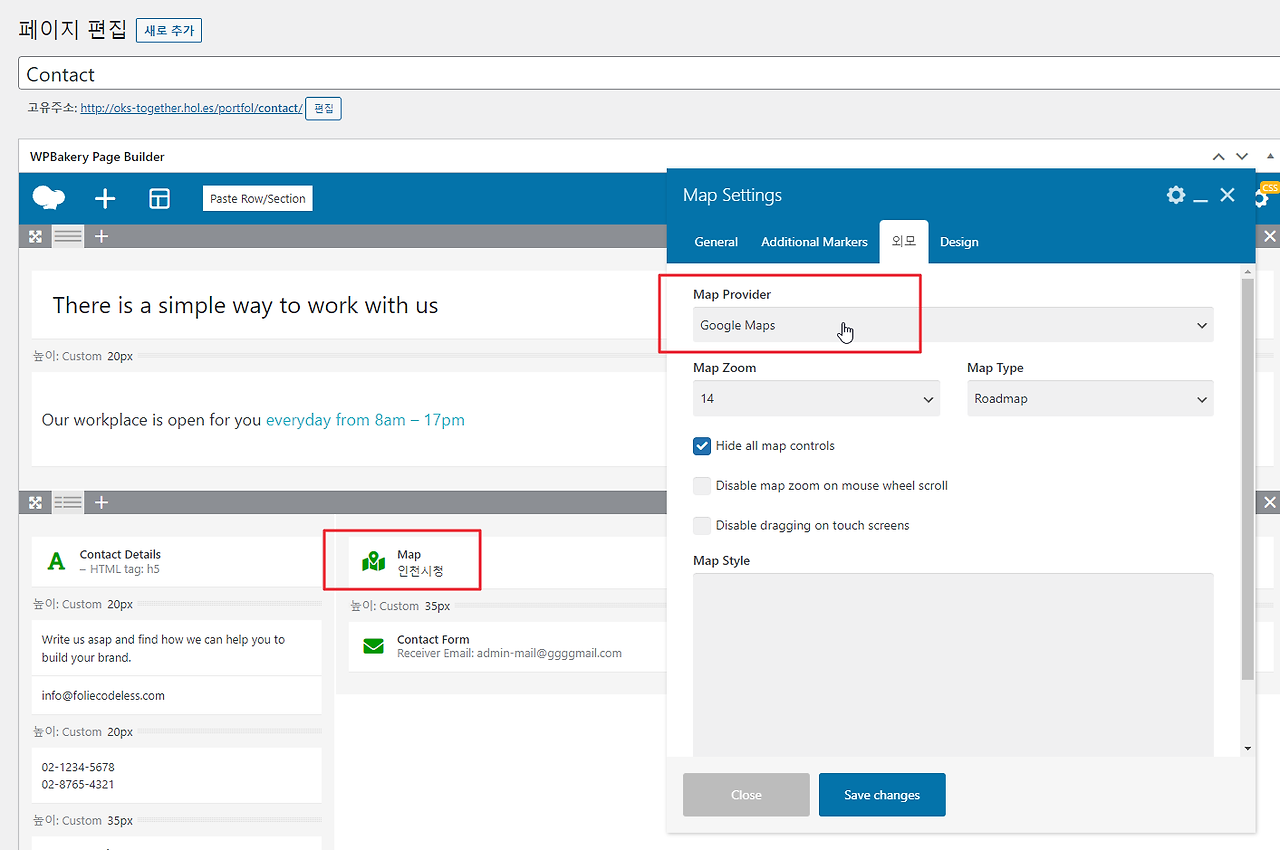Switch to the Additional Markers tab
Screen dimensions: 1280x850
pos(814,242)
